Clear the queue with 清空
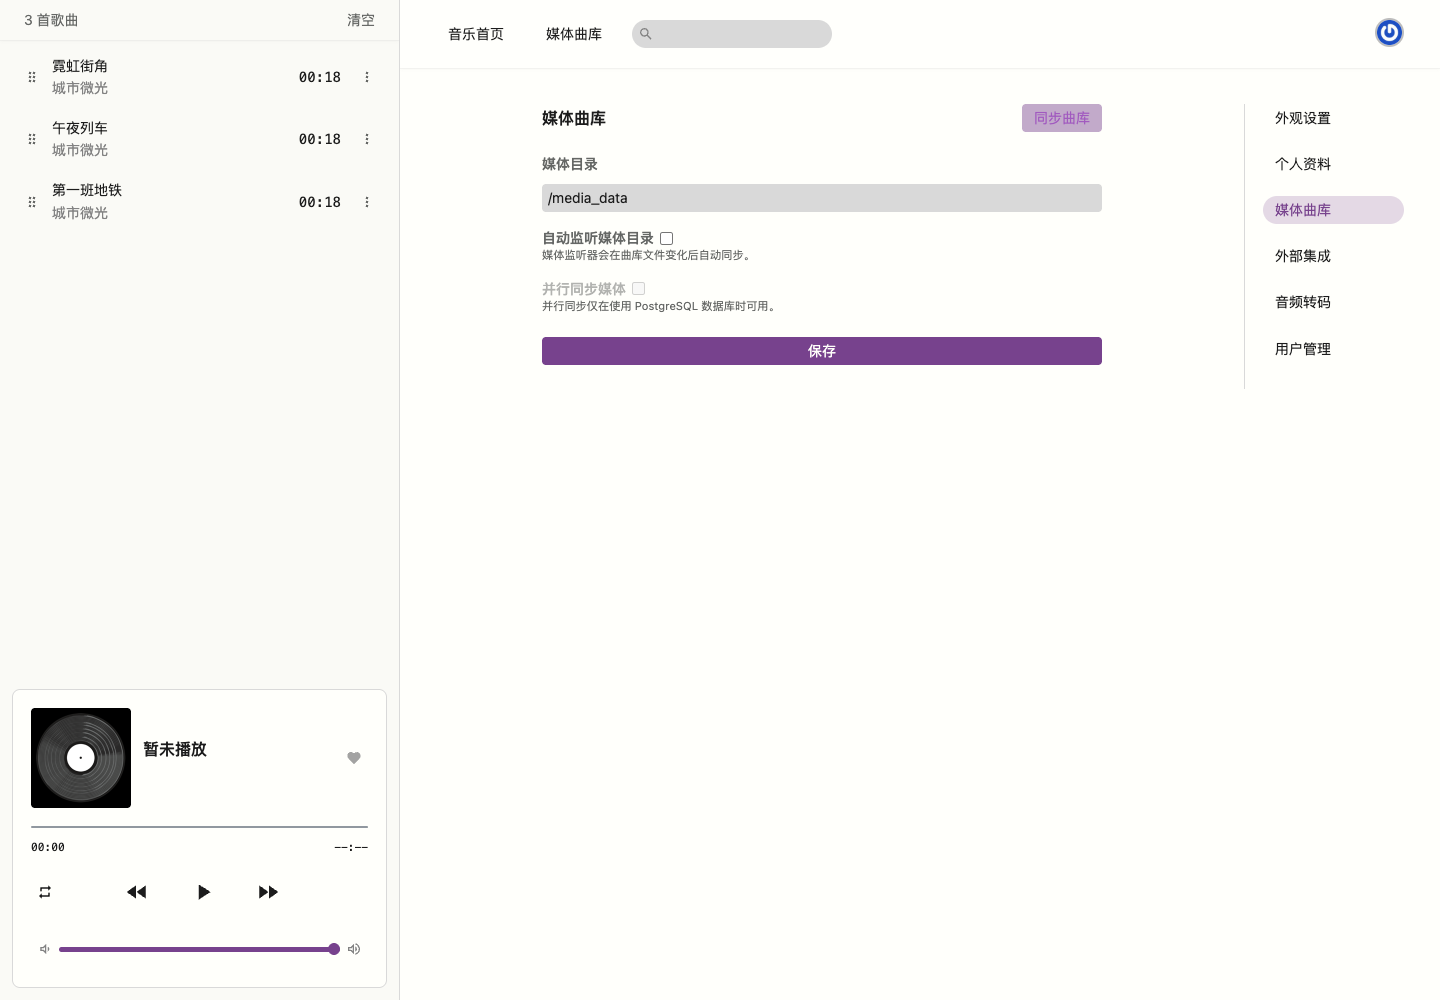This screenshot has width=1440, height=1000. point(361,20)
